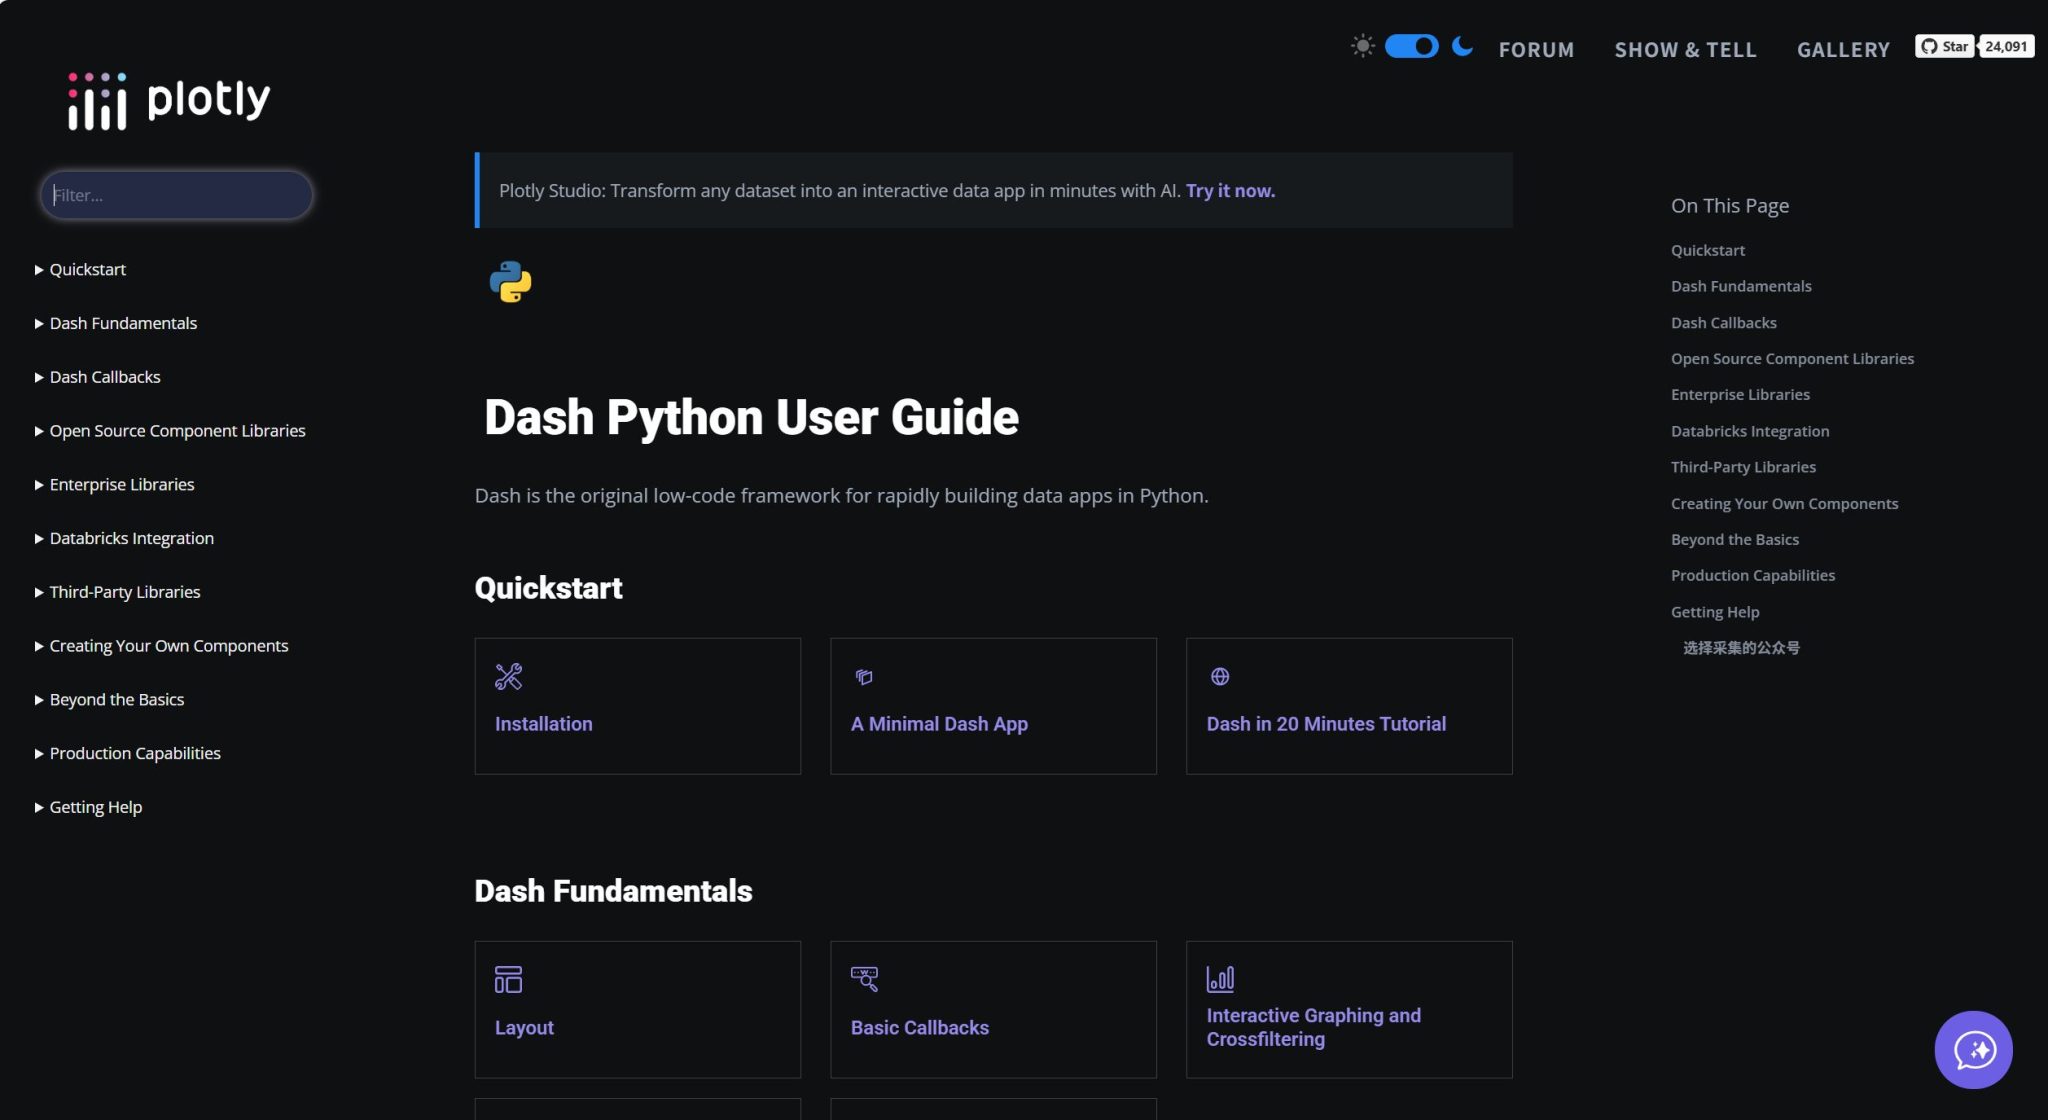Toggle the light/dark theme switch
The height and width of the screenshot is (1120, 2048).
pyautogui.click(x=1411, y=46)
